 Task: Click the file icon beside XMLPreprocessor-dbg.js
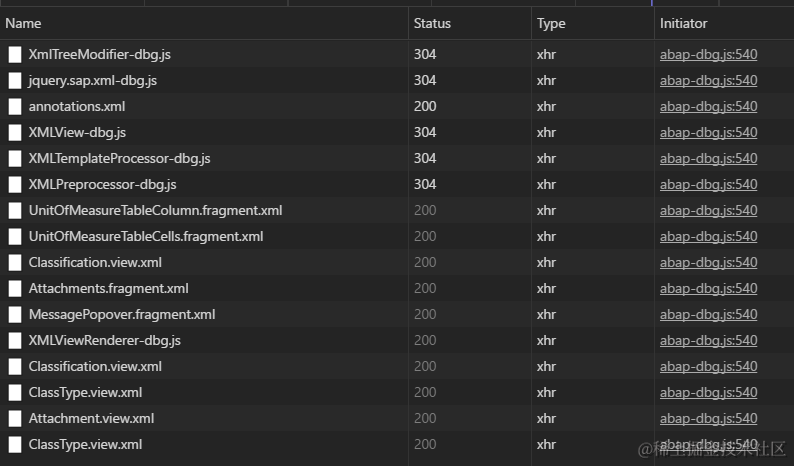point(15,184)
